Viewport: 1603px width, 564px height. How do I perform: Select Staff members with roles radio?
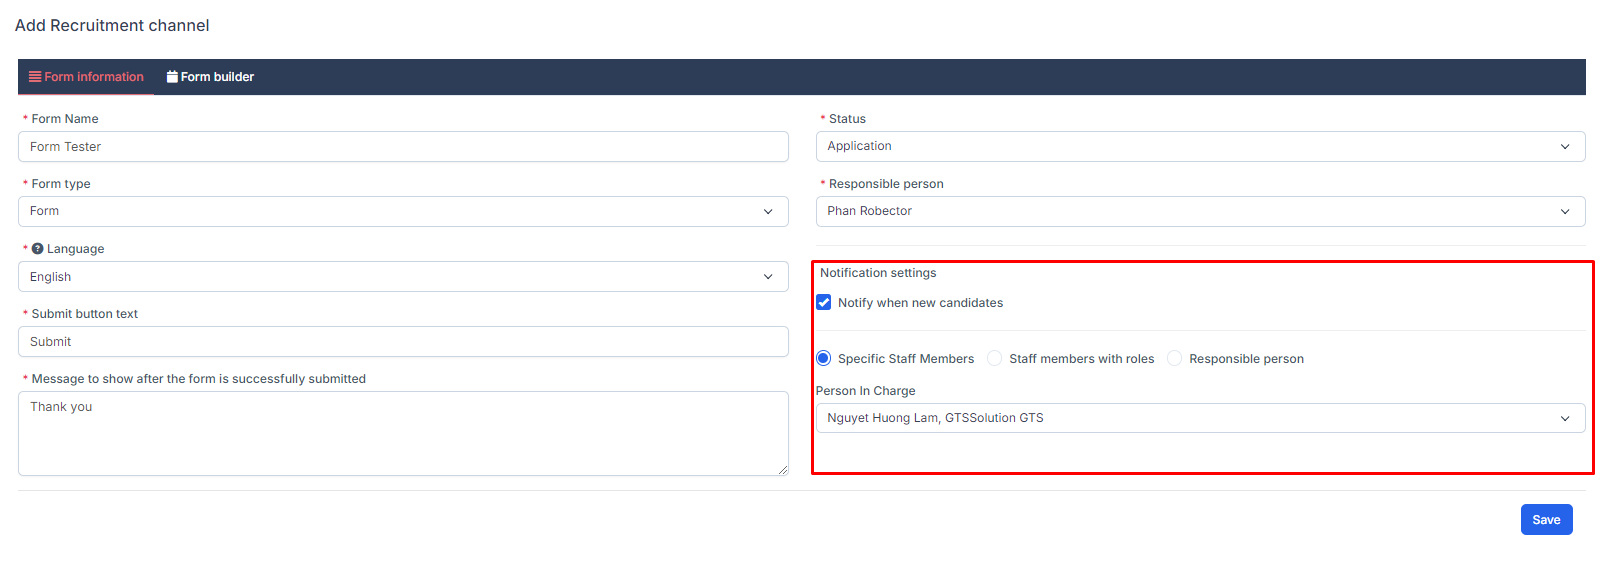coord(995,359)
